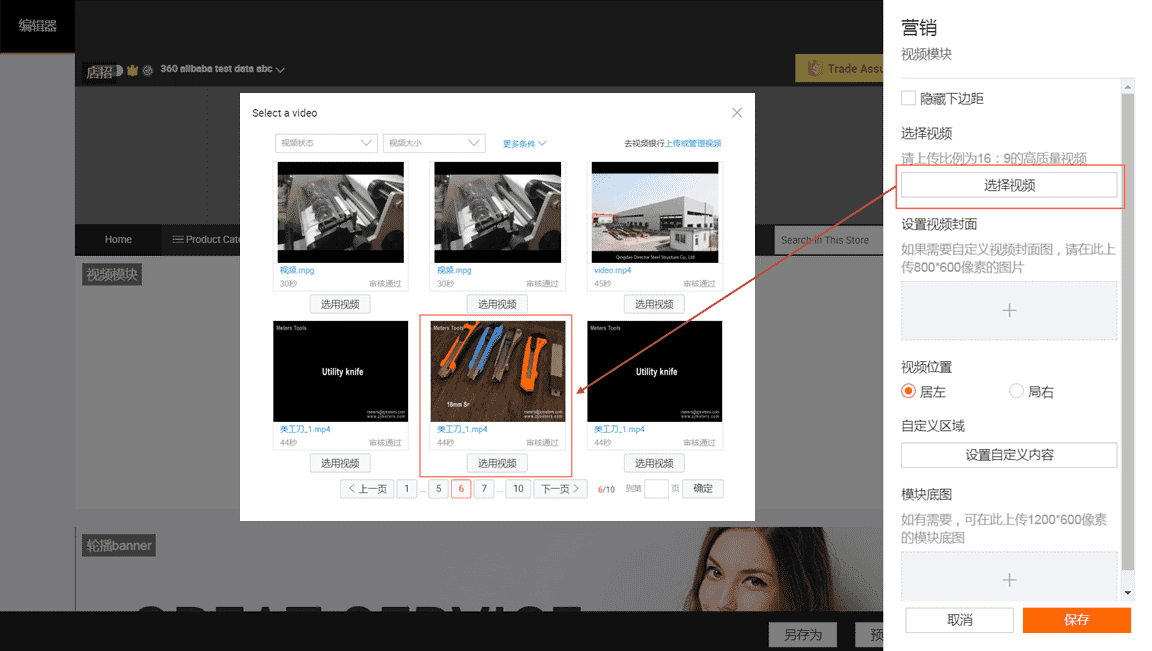The width and height of the screenshot is (1152, 651).
Task: Click the plus icon to upload video cover
Action: (x=1009, y=310)
